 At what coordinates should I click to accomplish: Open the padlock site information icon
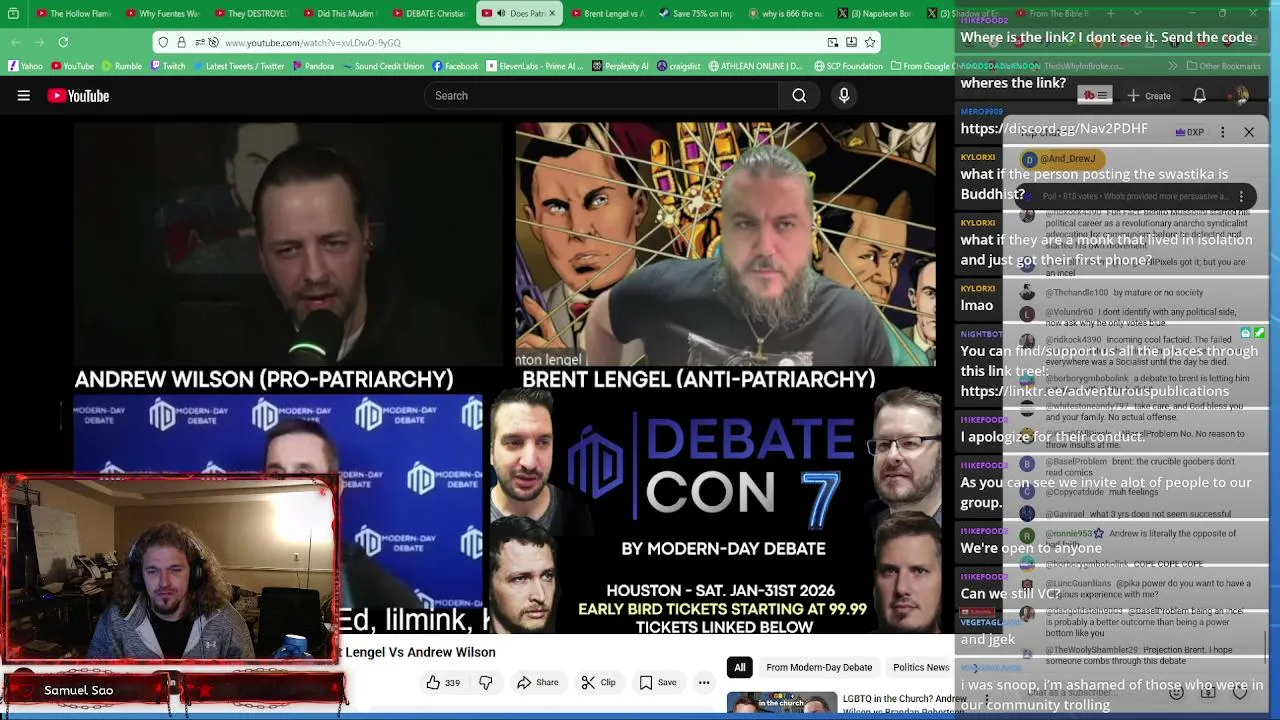click(181, 42)
